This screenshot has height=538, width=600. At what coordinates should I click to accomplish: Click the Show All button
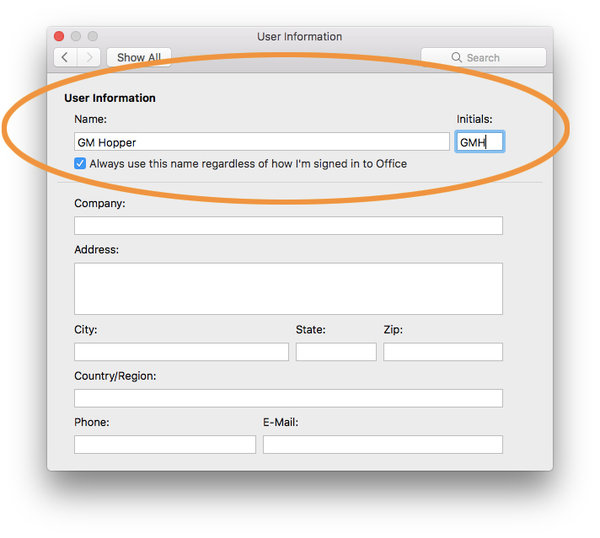point(139,57)
